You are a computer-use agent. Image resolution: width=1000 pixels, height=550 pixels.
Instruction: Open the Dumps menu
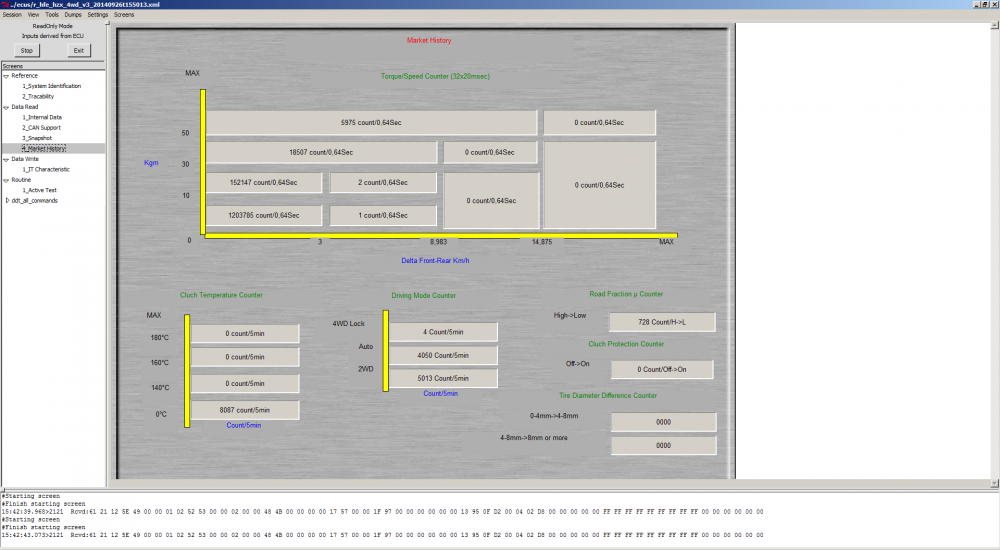pos(73,15)
